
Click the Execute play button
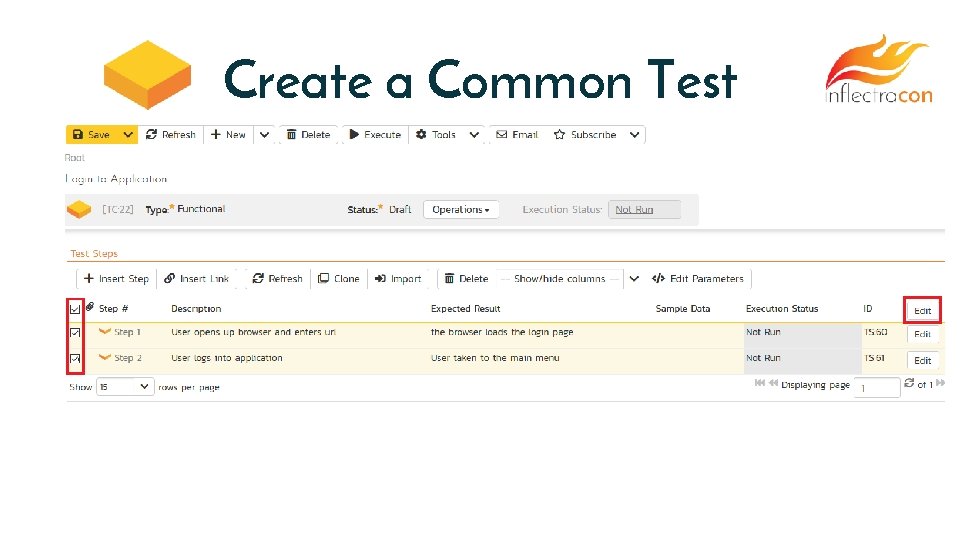(x=374, y=135)
